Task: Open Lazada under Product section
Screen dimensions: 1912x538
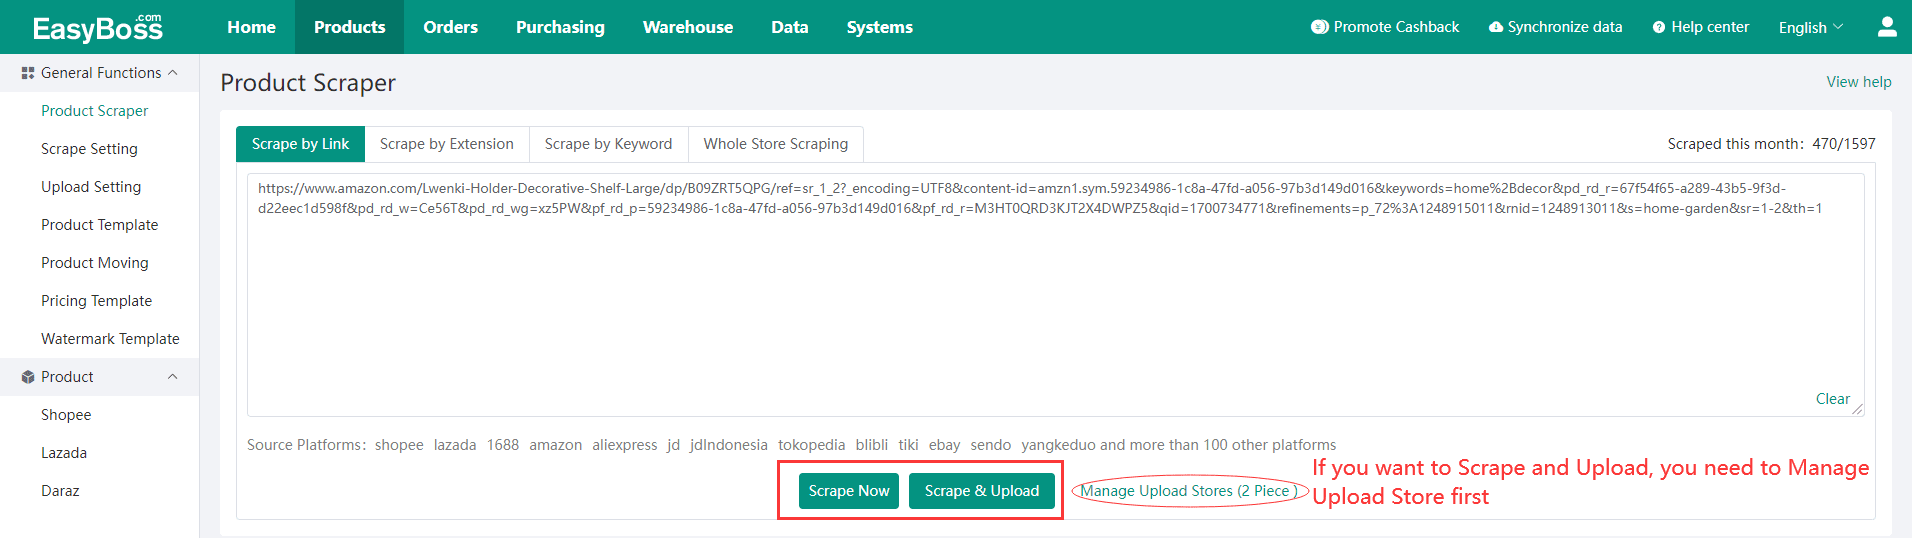Action: 64,453
